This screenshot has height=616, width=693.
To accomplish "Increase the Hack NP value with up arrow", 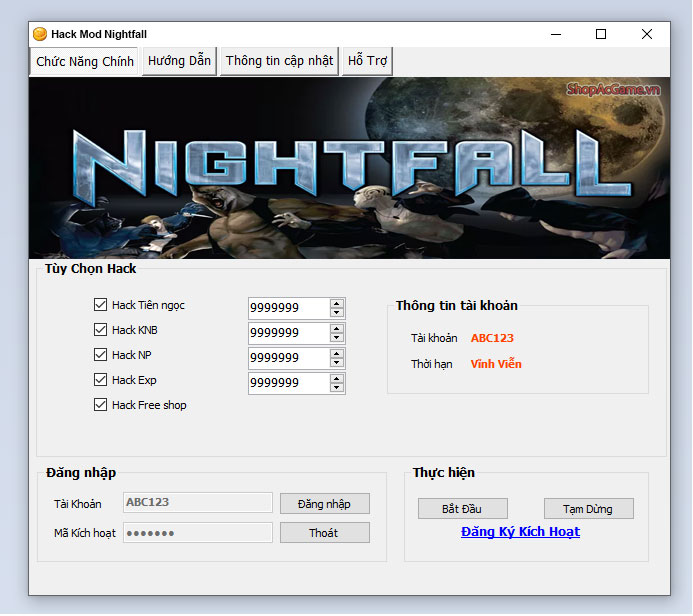I will tap(337, 354).
